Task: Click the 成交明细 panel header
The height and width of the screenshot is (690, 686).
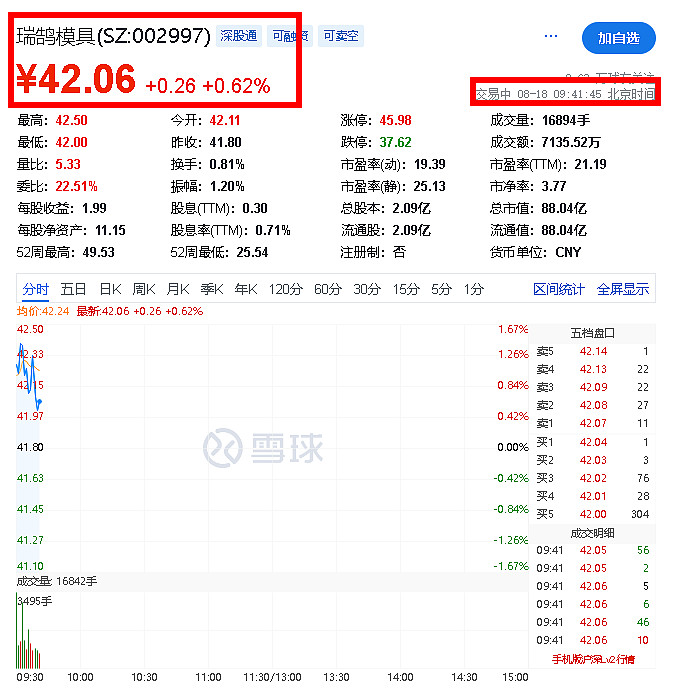Action: (x=592, y=534)
